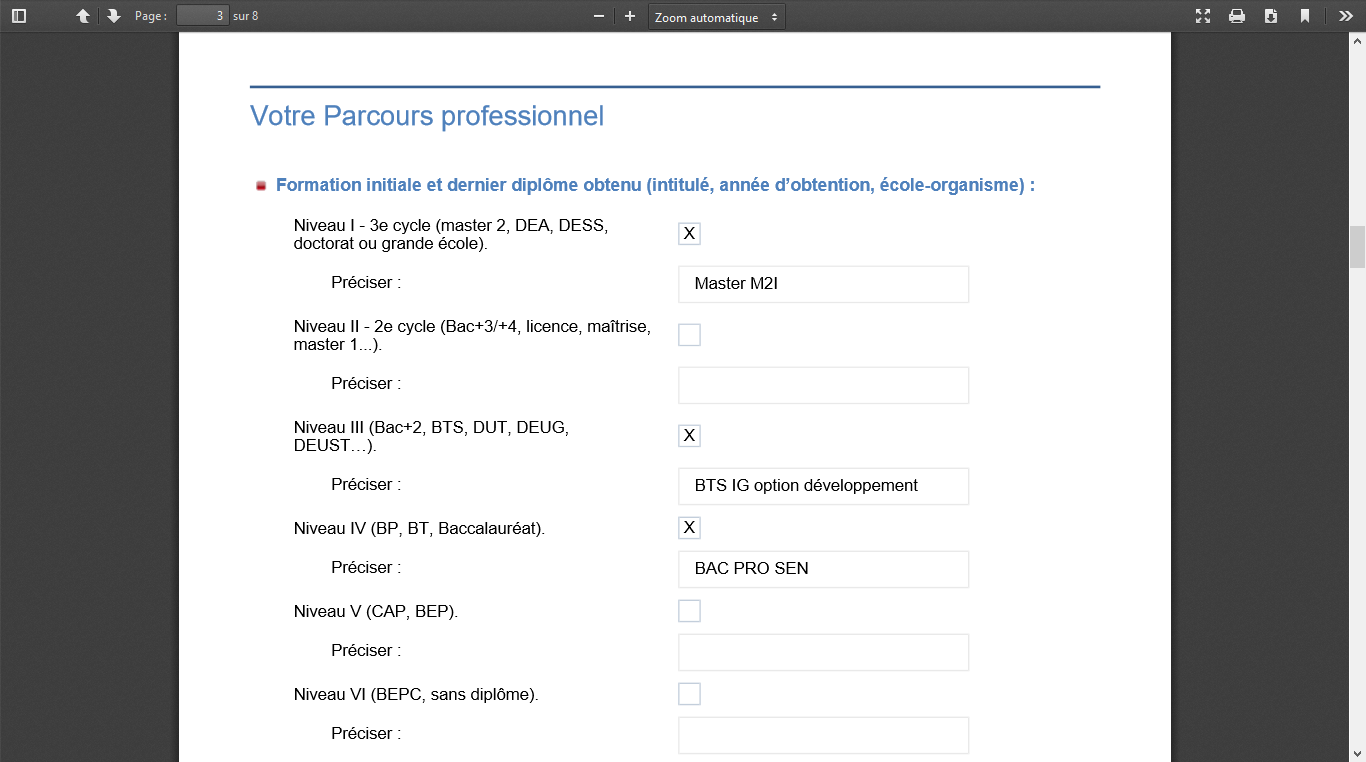The image size is (1366, 762).
Task: Switch to presentation fullscreen mode
Action: click(x=1203, y=16)
